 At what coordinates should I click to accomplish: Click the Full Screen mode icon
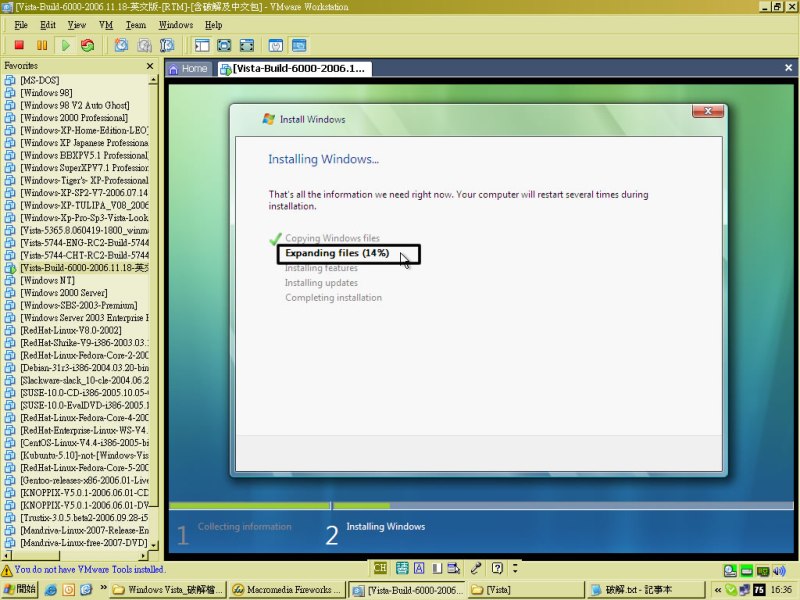247,45
